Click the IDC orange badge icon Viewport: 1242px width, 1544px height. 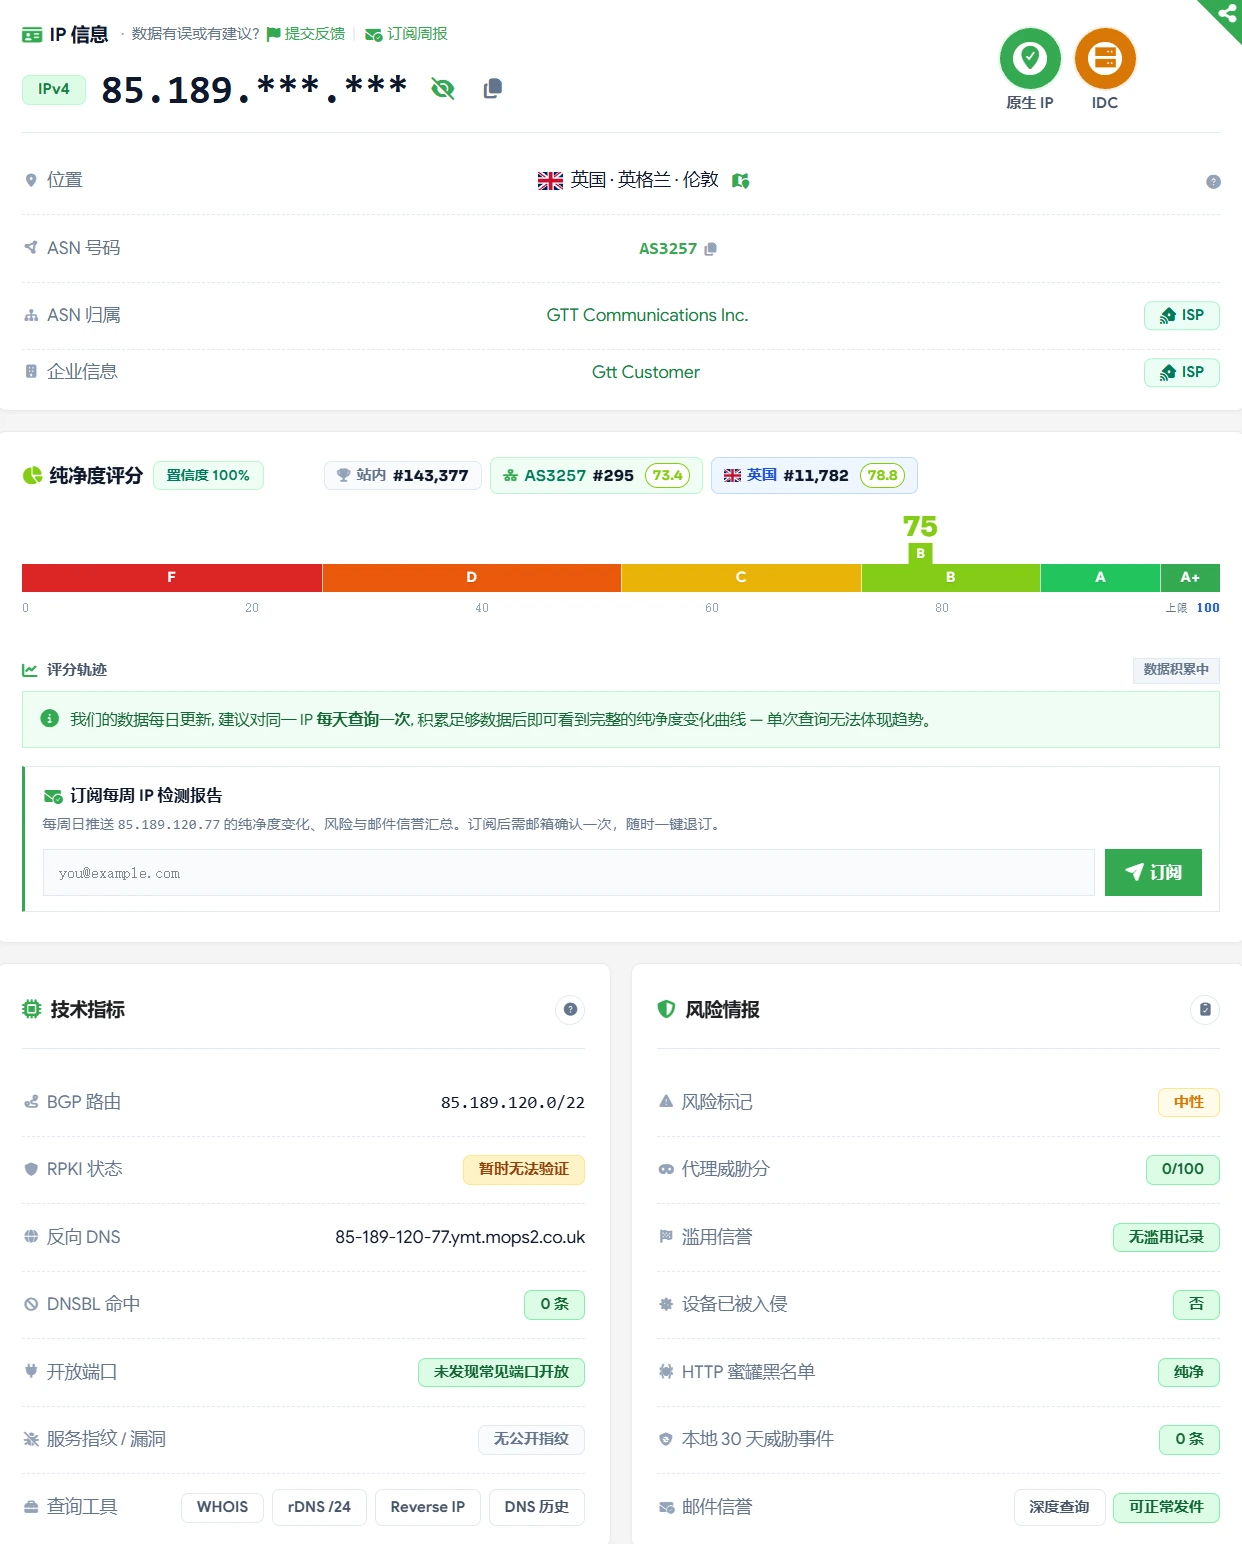coord(1105,58)
